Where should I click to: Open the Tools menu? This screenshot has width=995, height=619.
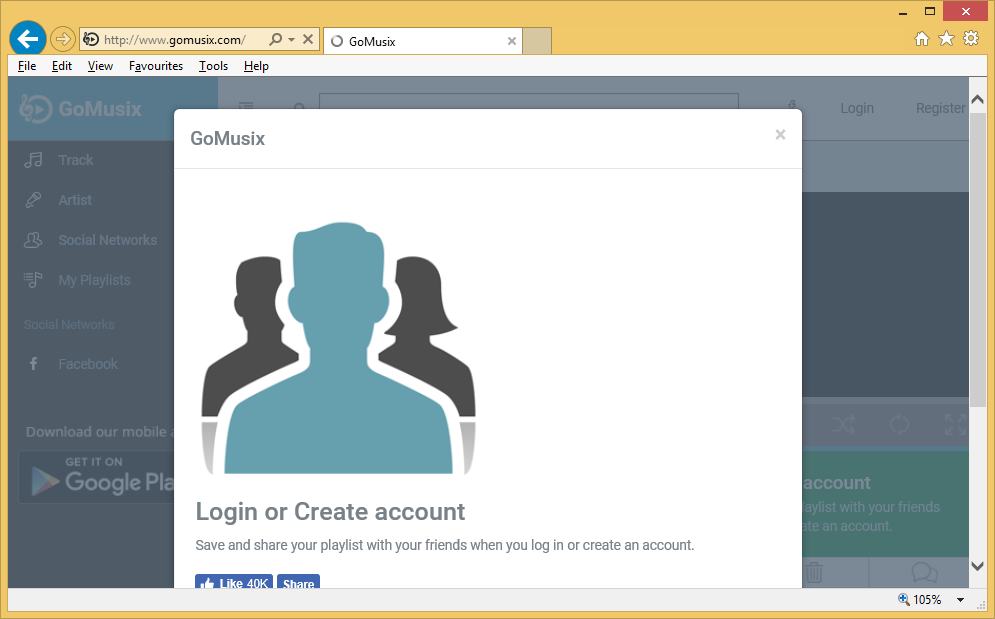(x=213, y=66)
